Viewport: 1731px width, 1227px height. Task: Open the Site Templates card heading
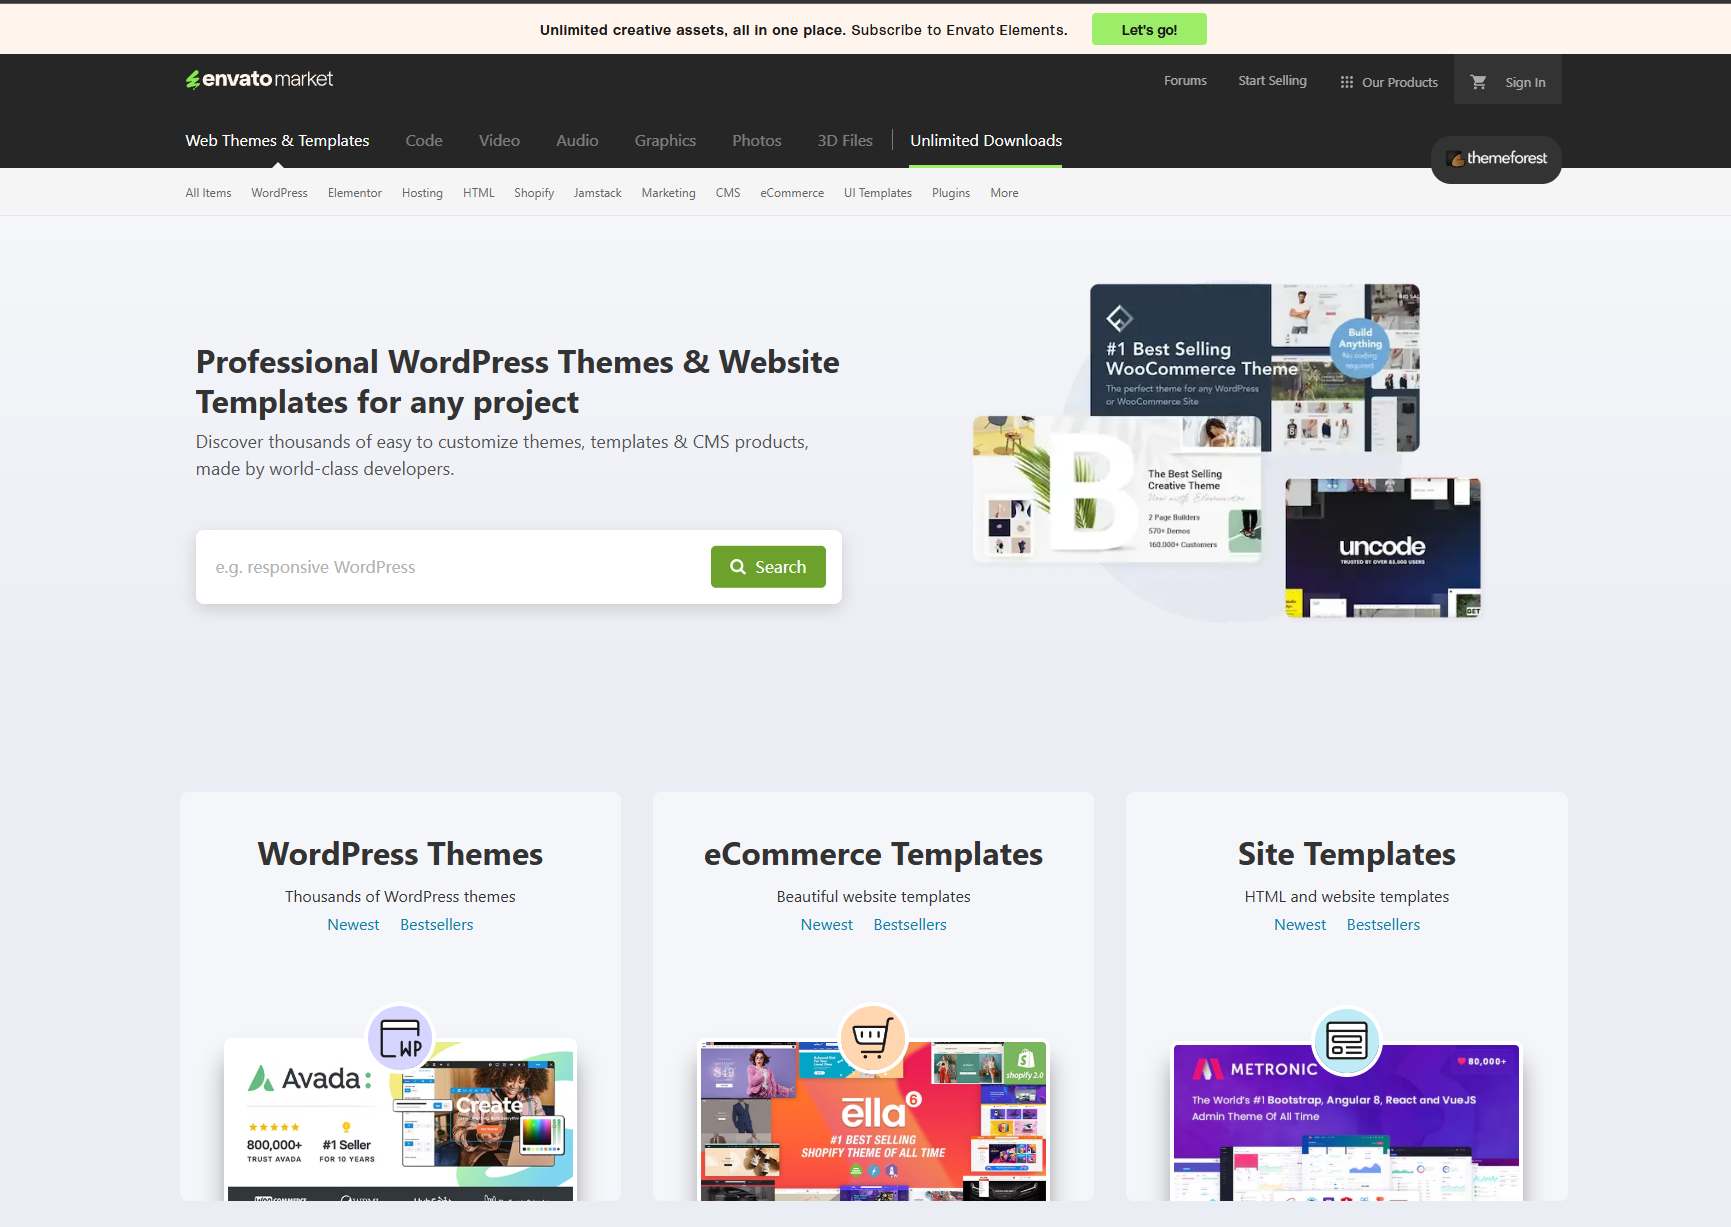[x=1346, y=854]
